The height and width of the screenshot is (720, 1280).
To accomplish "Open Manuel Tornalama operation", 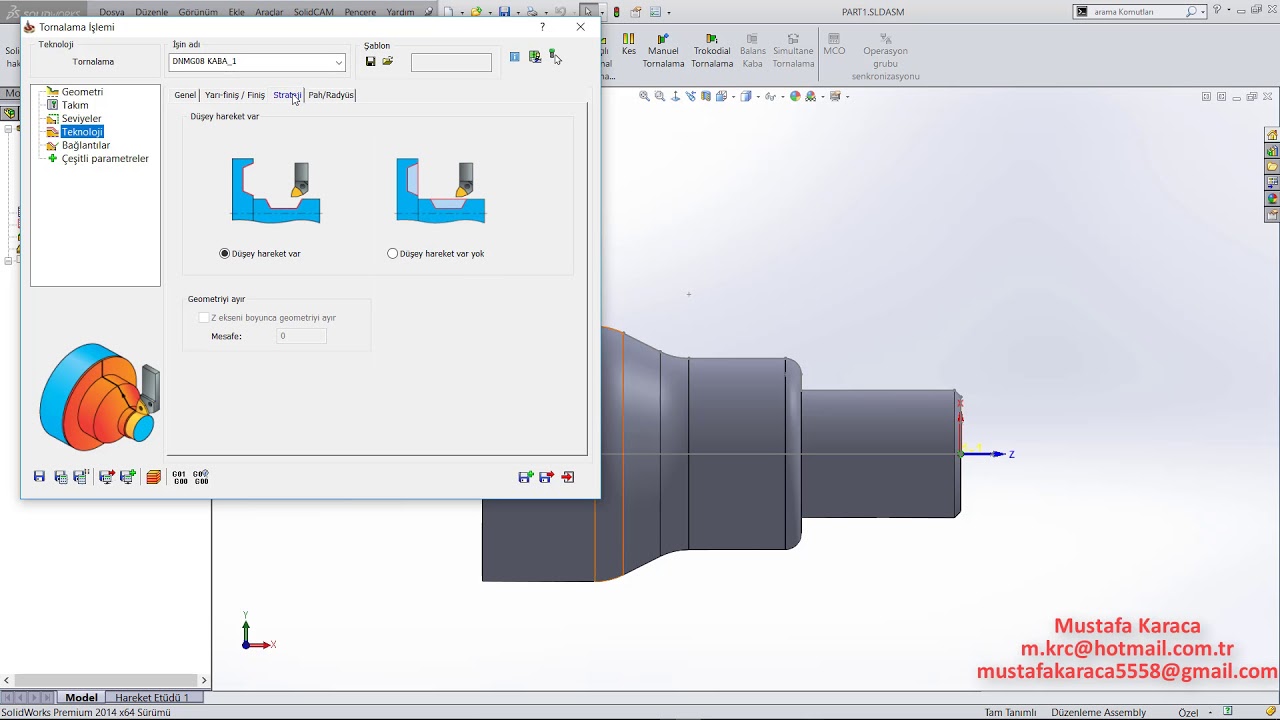I will (663, 51).
